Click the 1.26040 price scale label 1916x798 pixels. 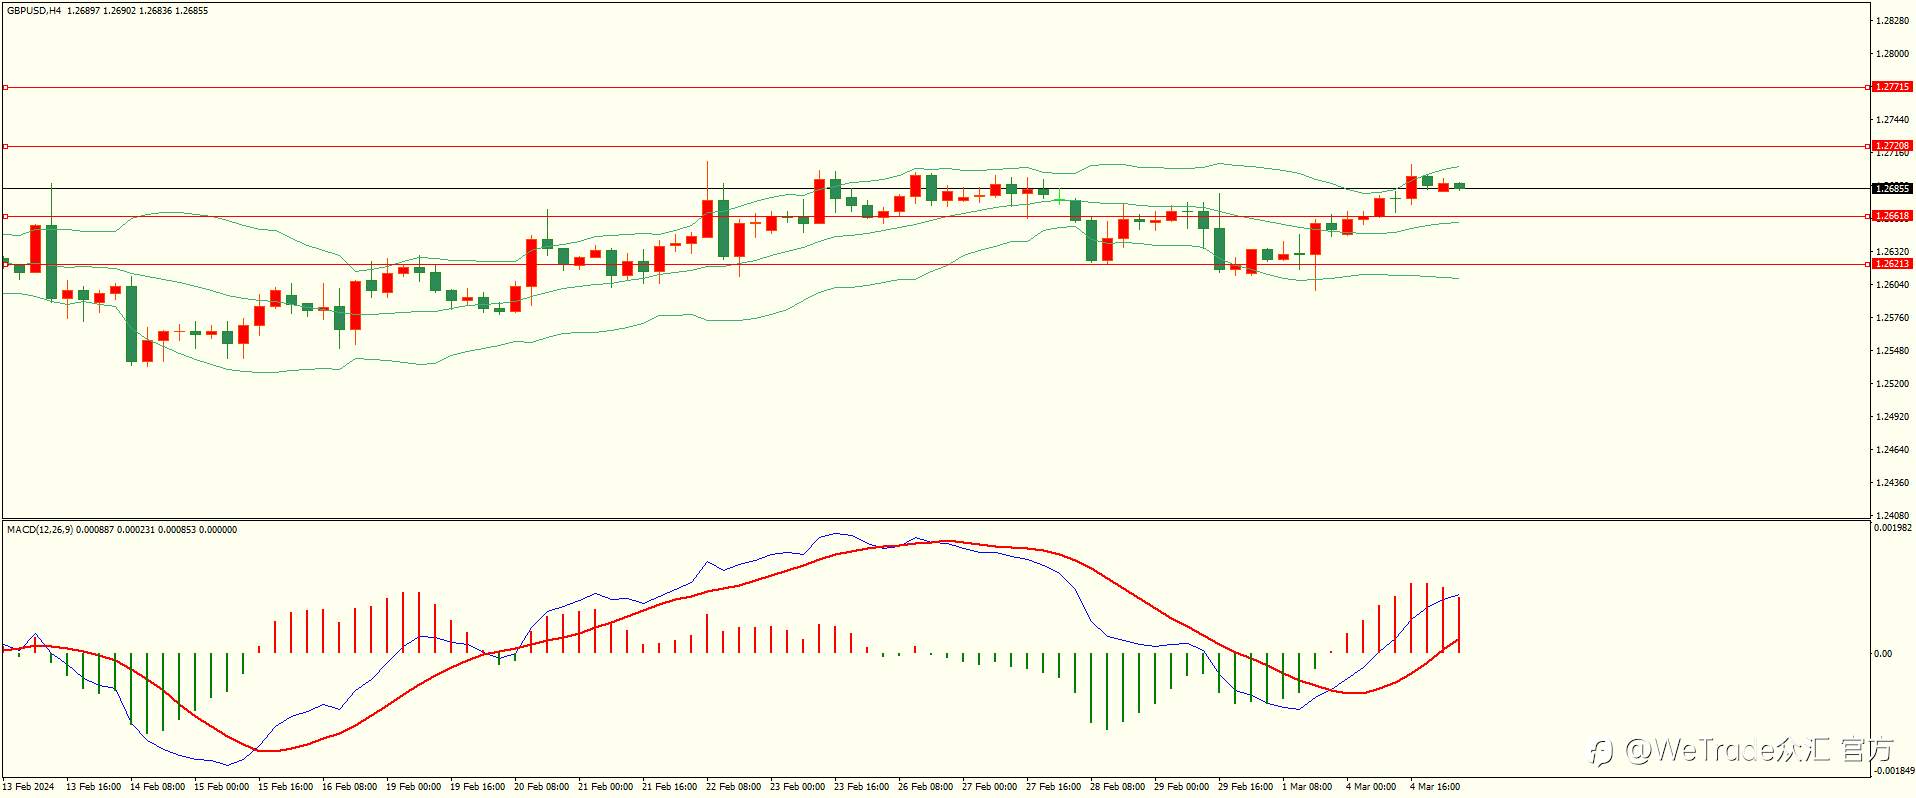click(x=1893, y=285)
